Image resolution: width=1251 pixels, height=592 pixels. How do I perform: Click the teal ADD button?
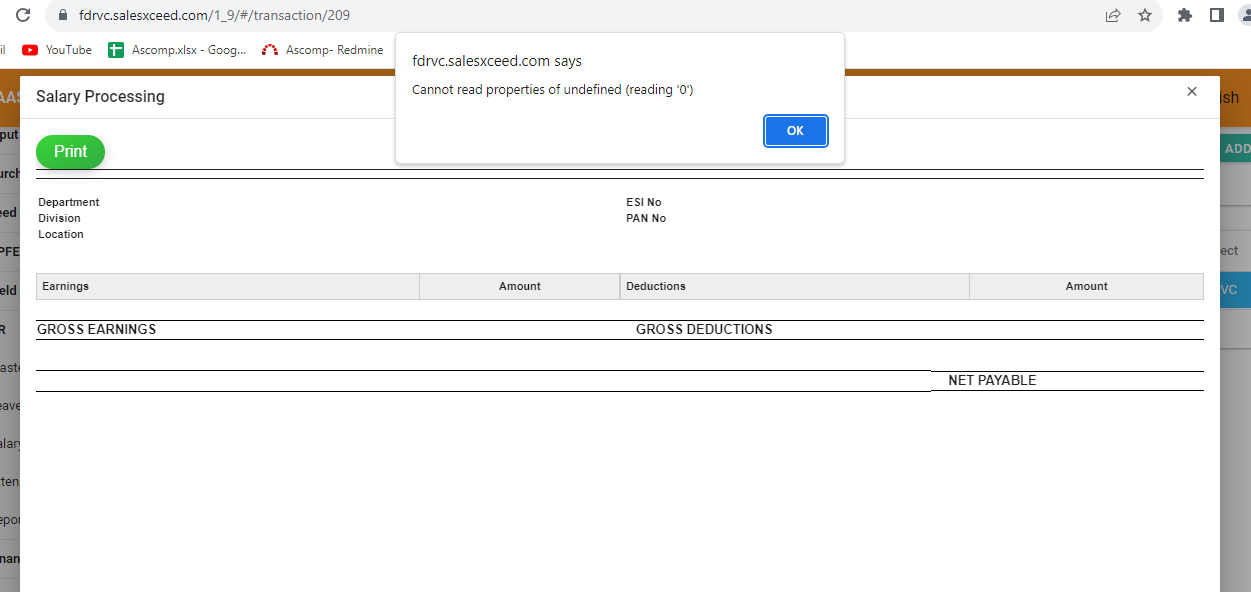1237,149
